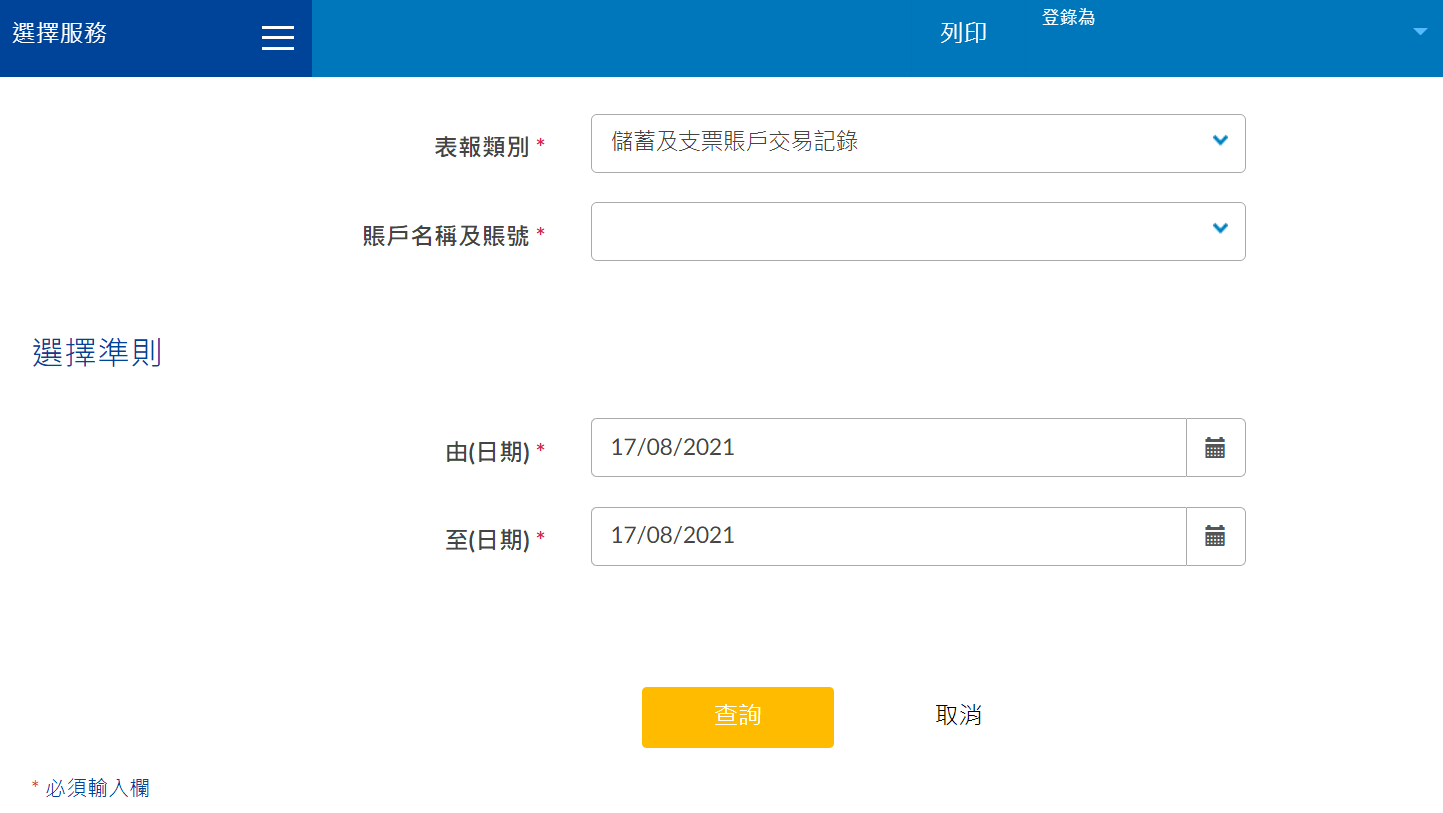Click the chevron arrow in the 表報類別 dropdown
This screenshot has width=1443, height=813.
1220,141
